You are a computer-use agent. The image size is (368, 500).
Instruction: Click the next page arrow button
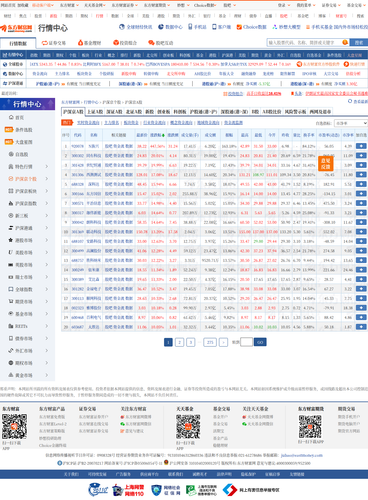click(224, 342)
